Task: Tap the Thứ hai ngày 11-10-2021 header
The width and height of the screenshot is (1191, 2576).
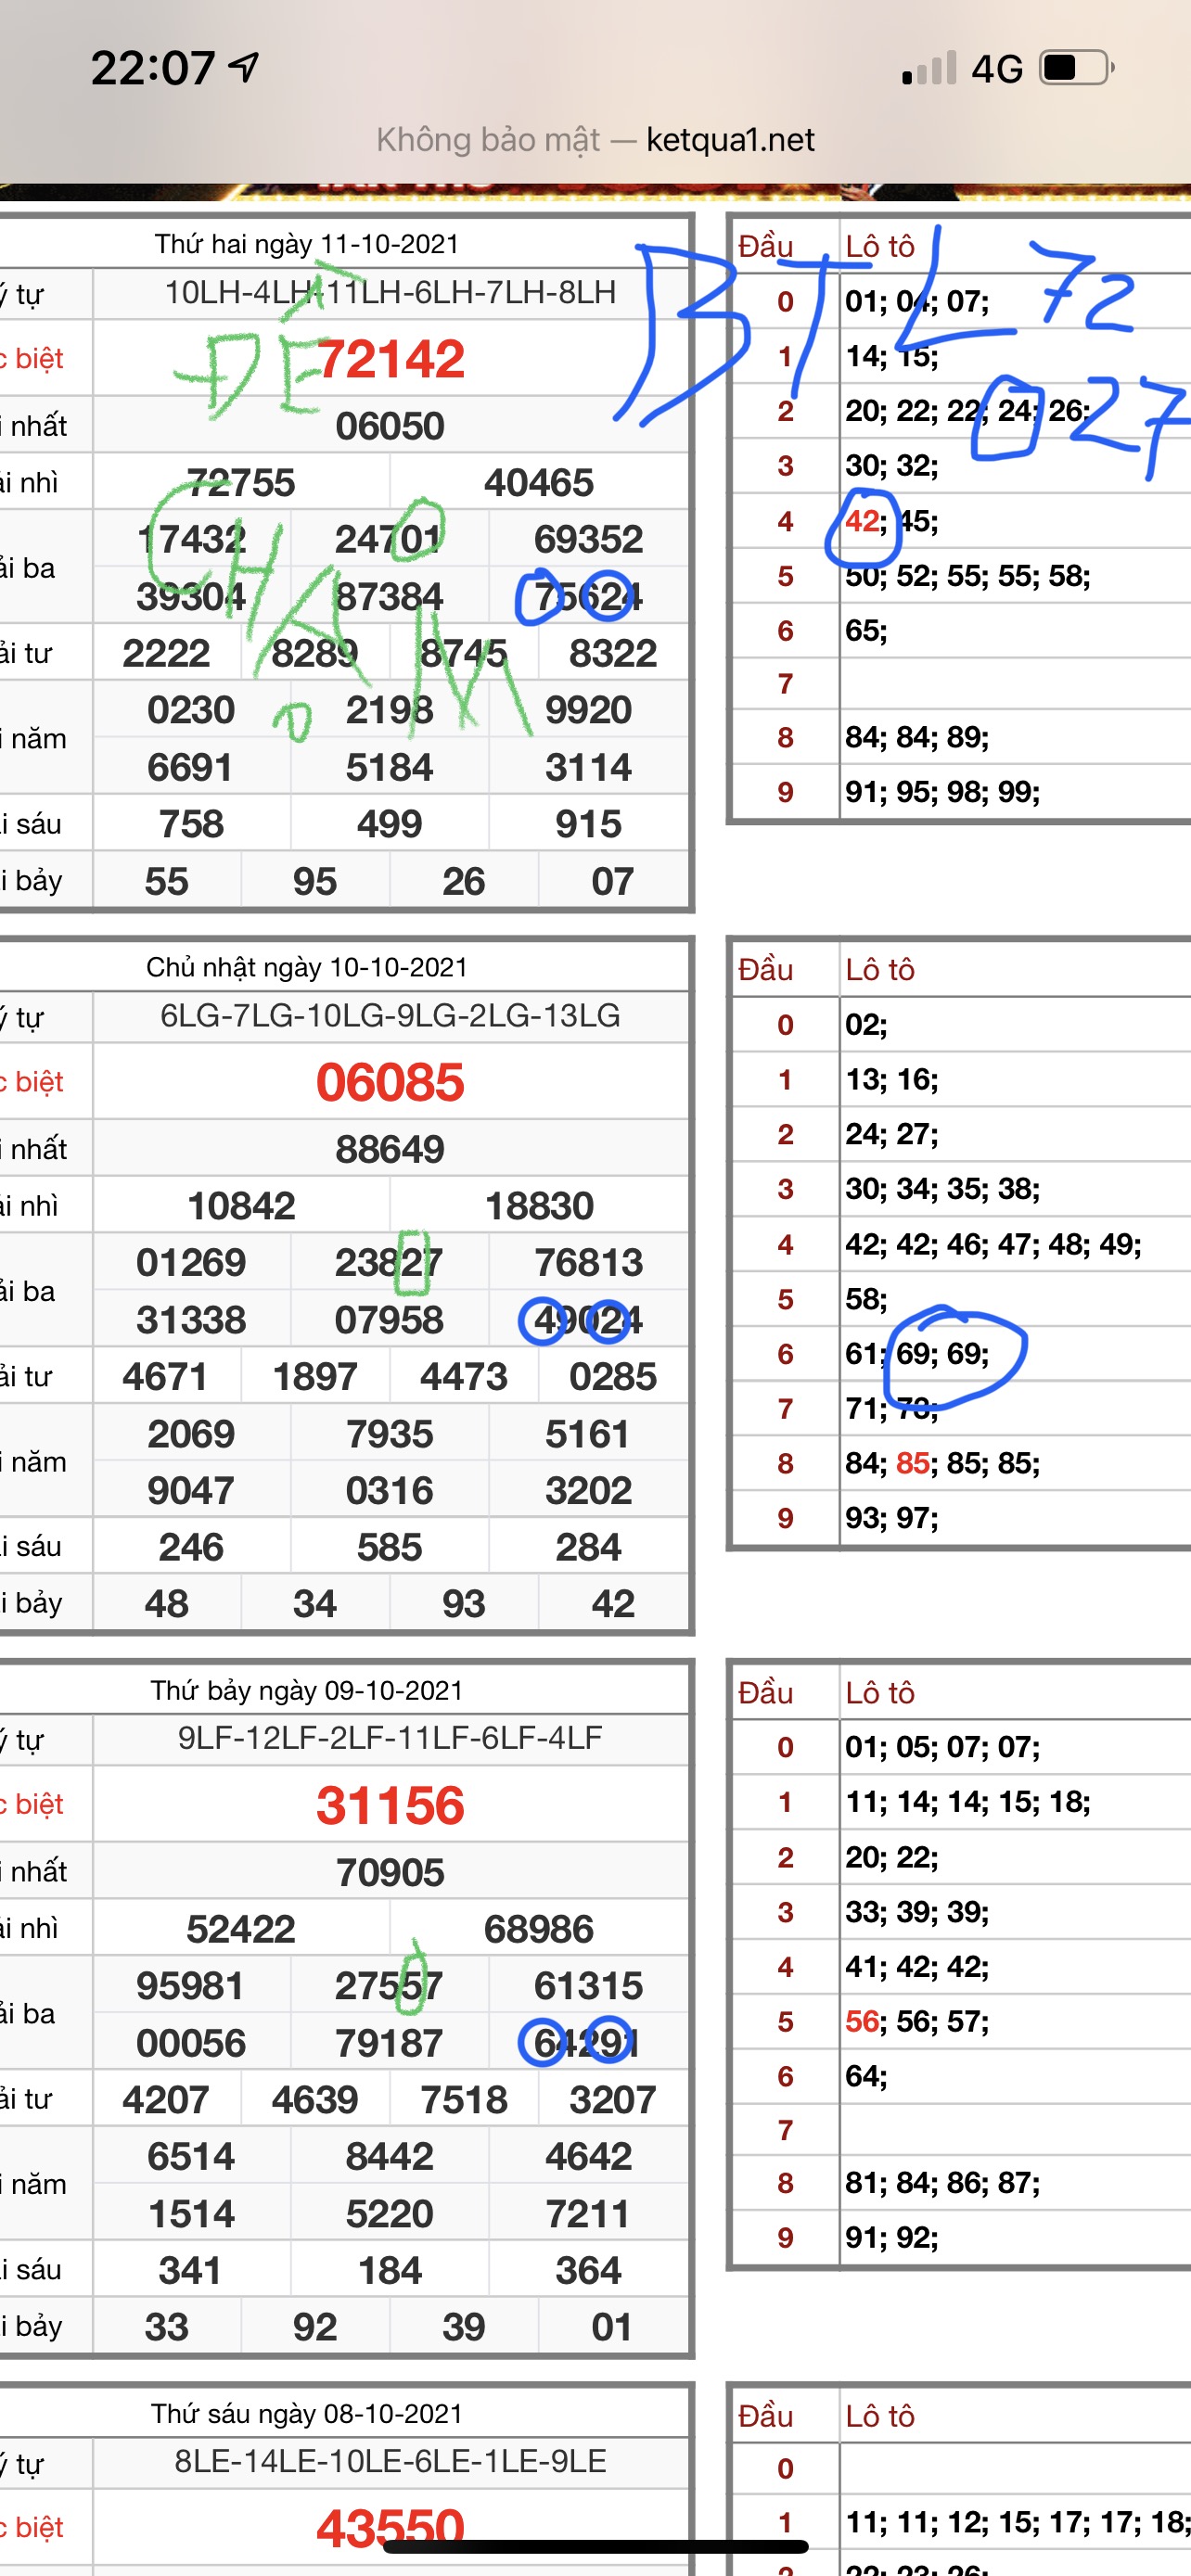Action: pyautogui.click(x=306, y=244)
